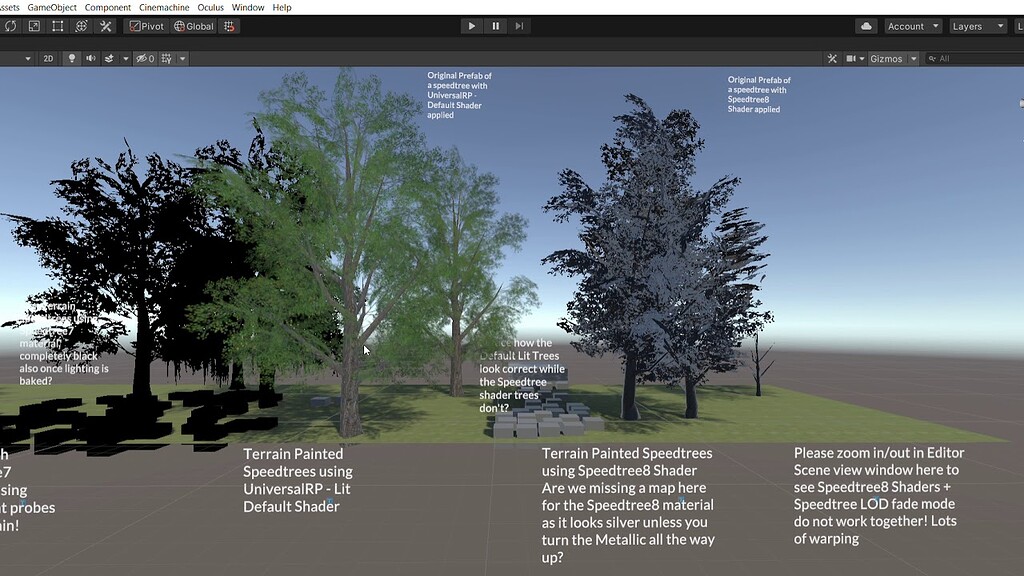Viewport: 1024px width, 576px height.
Task: Select the Scale tool
Action: pos(34,26)
